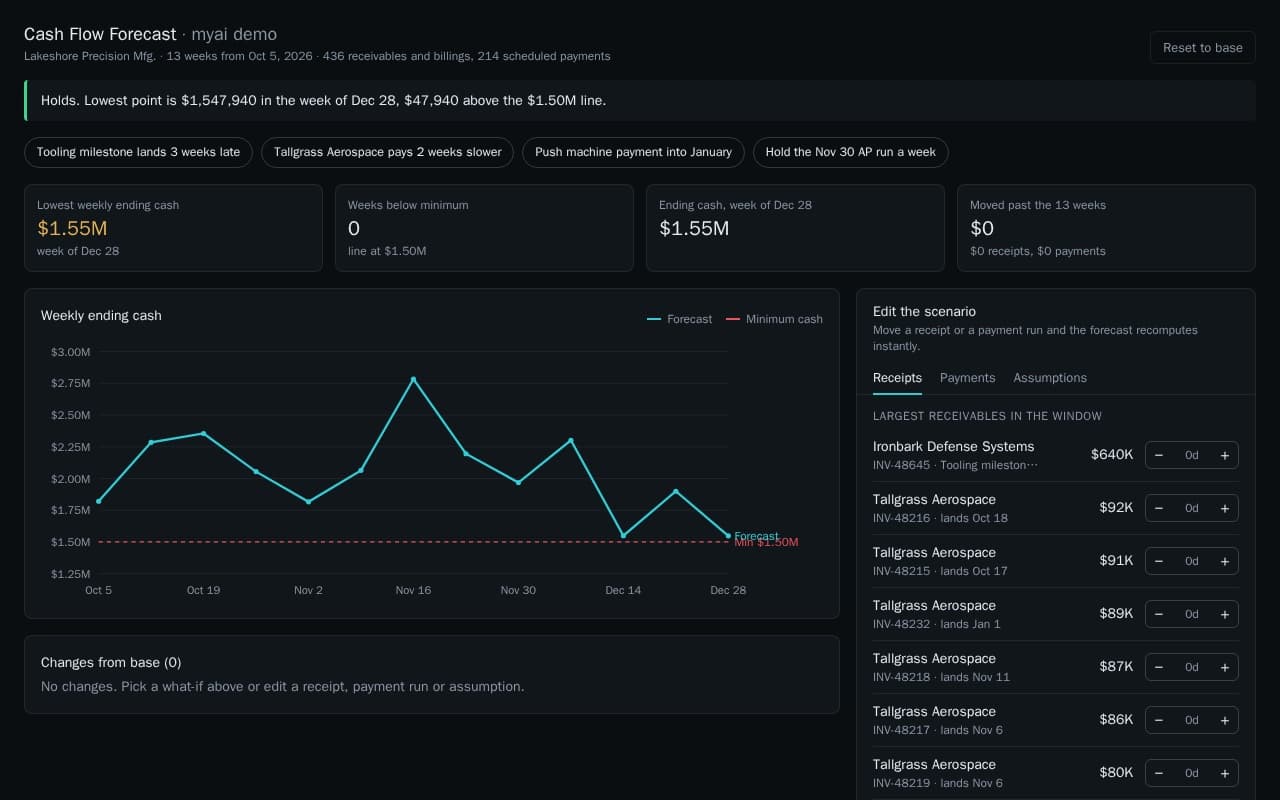Click the 'Ending cash, week of Dec 28' card
Screen dimensions: 1280x800
[795, 228]
